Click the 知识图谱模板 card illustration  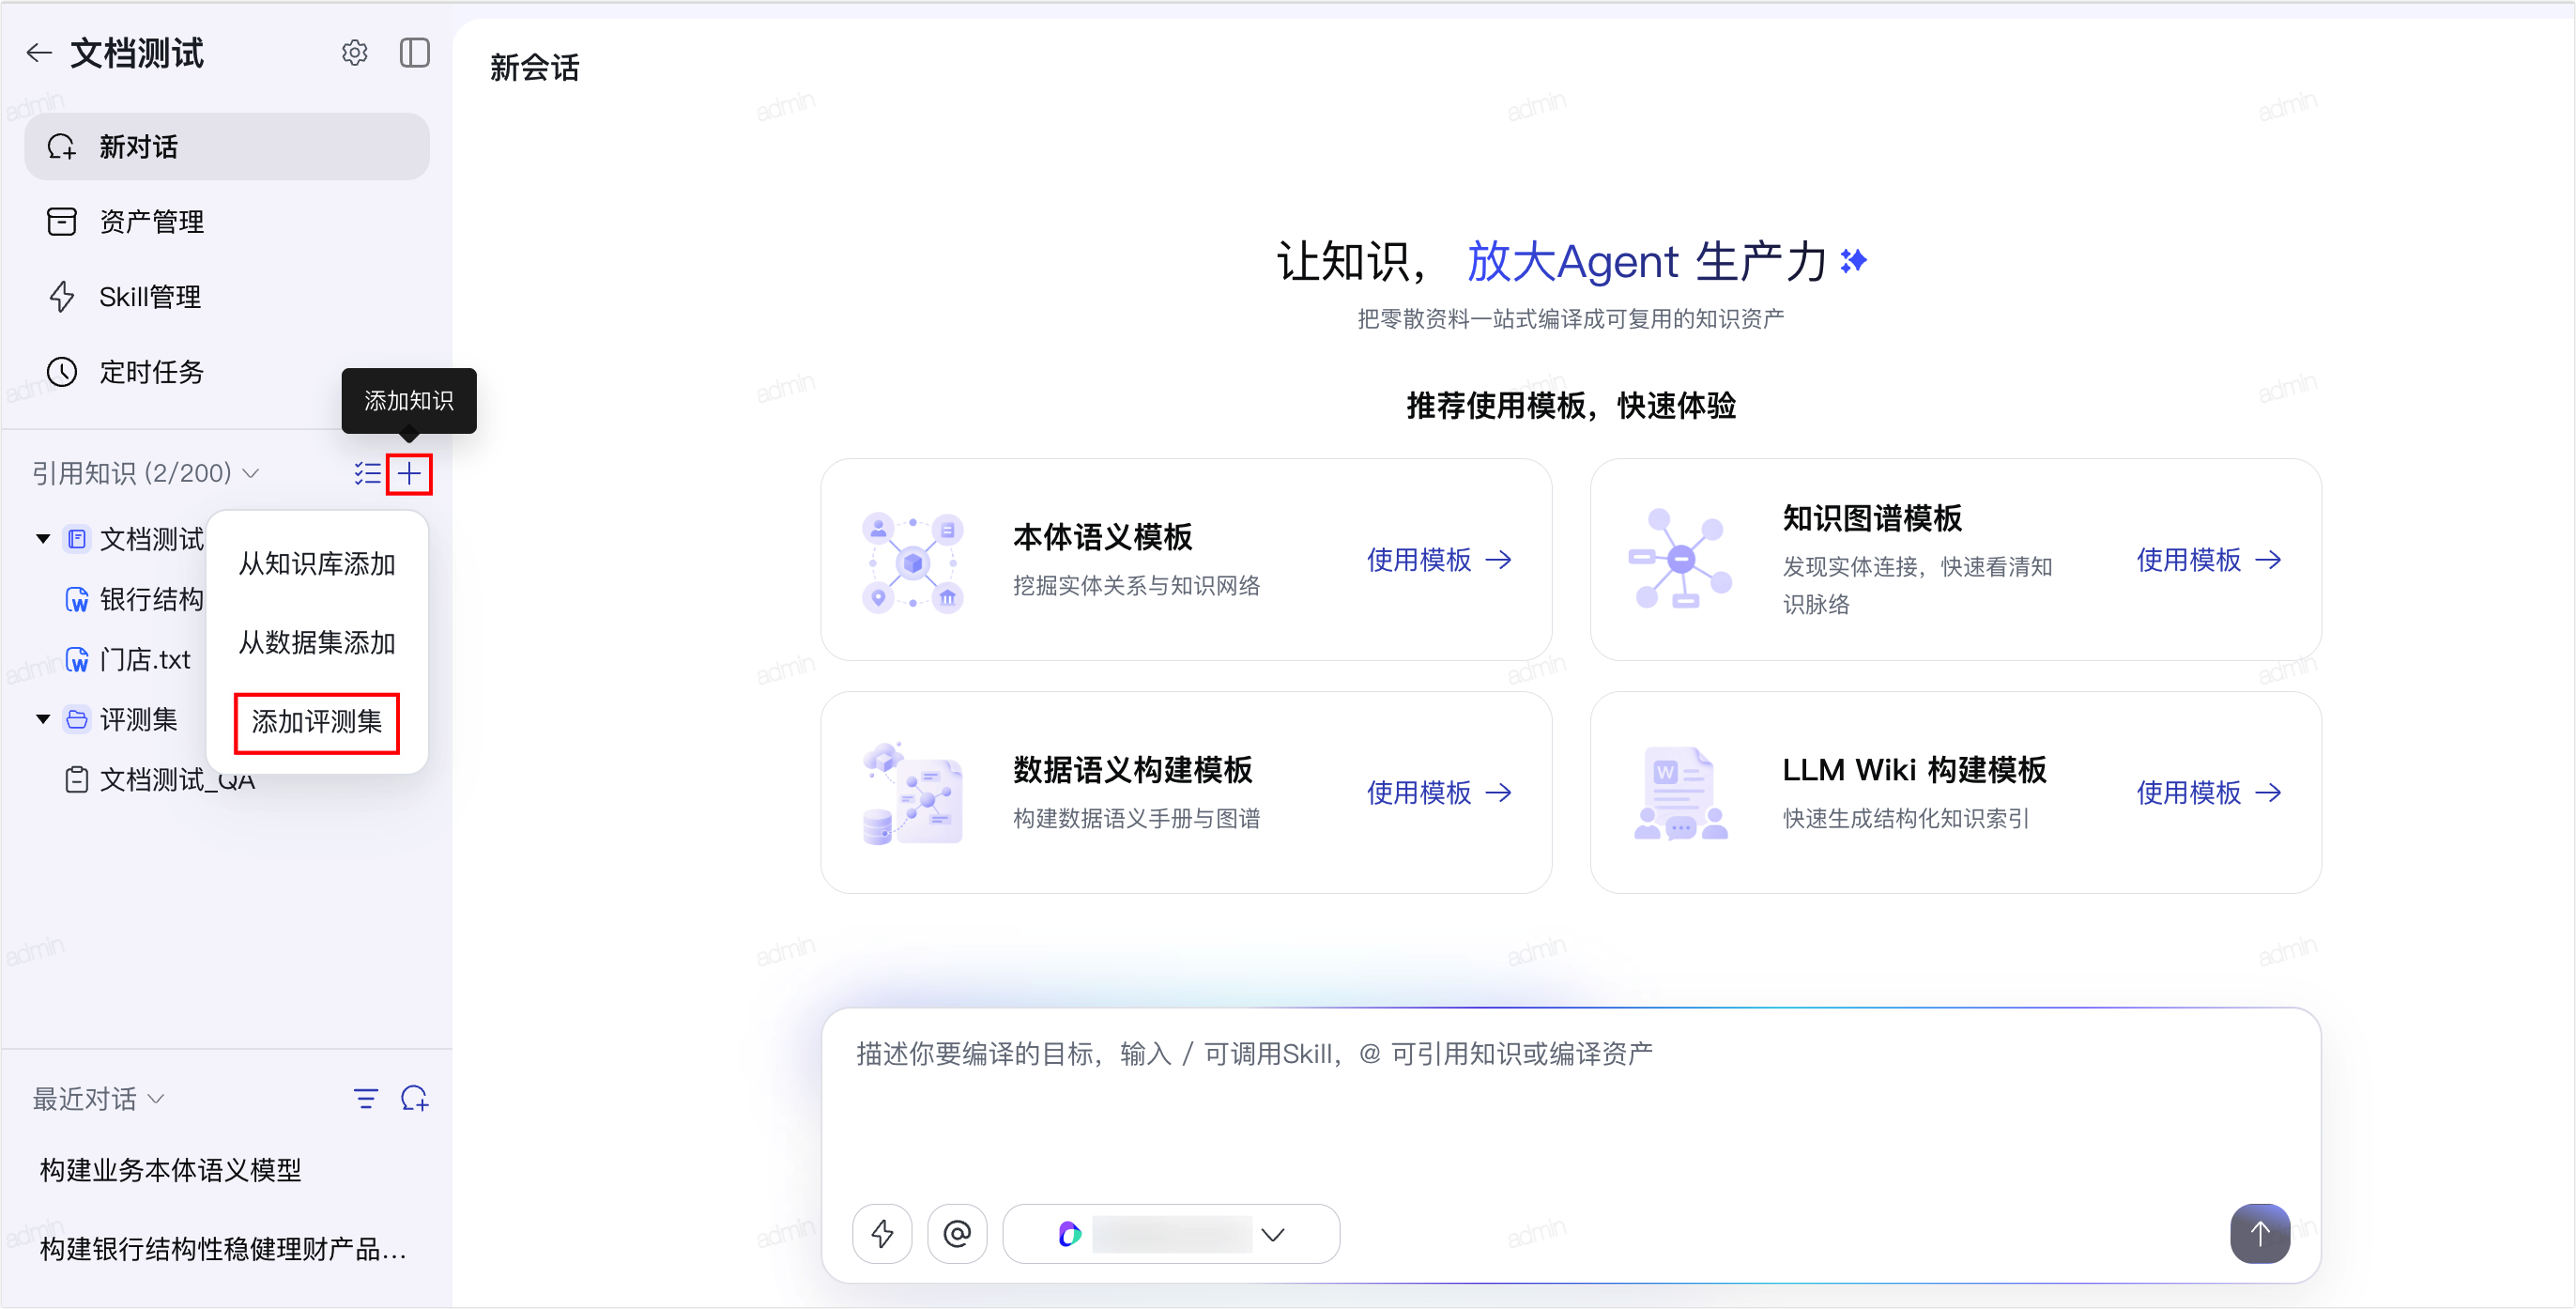(1681, 560)
